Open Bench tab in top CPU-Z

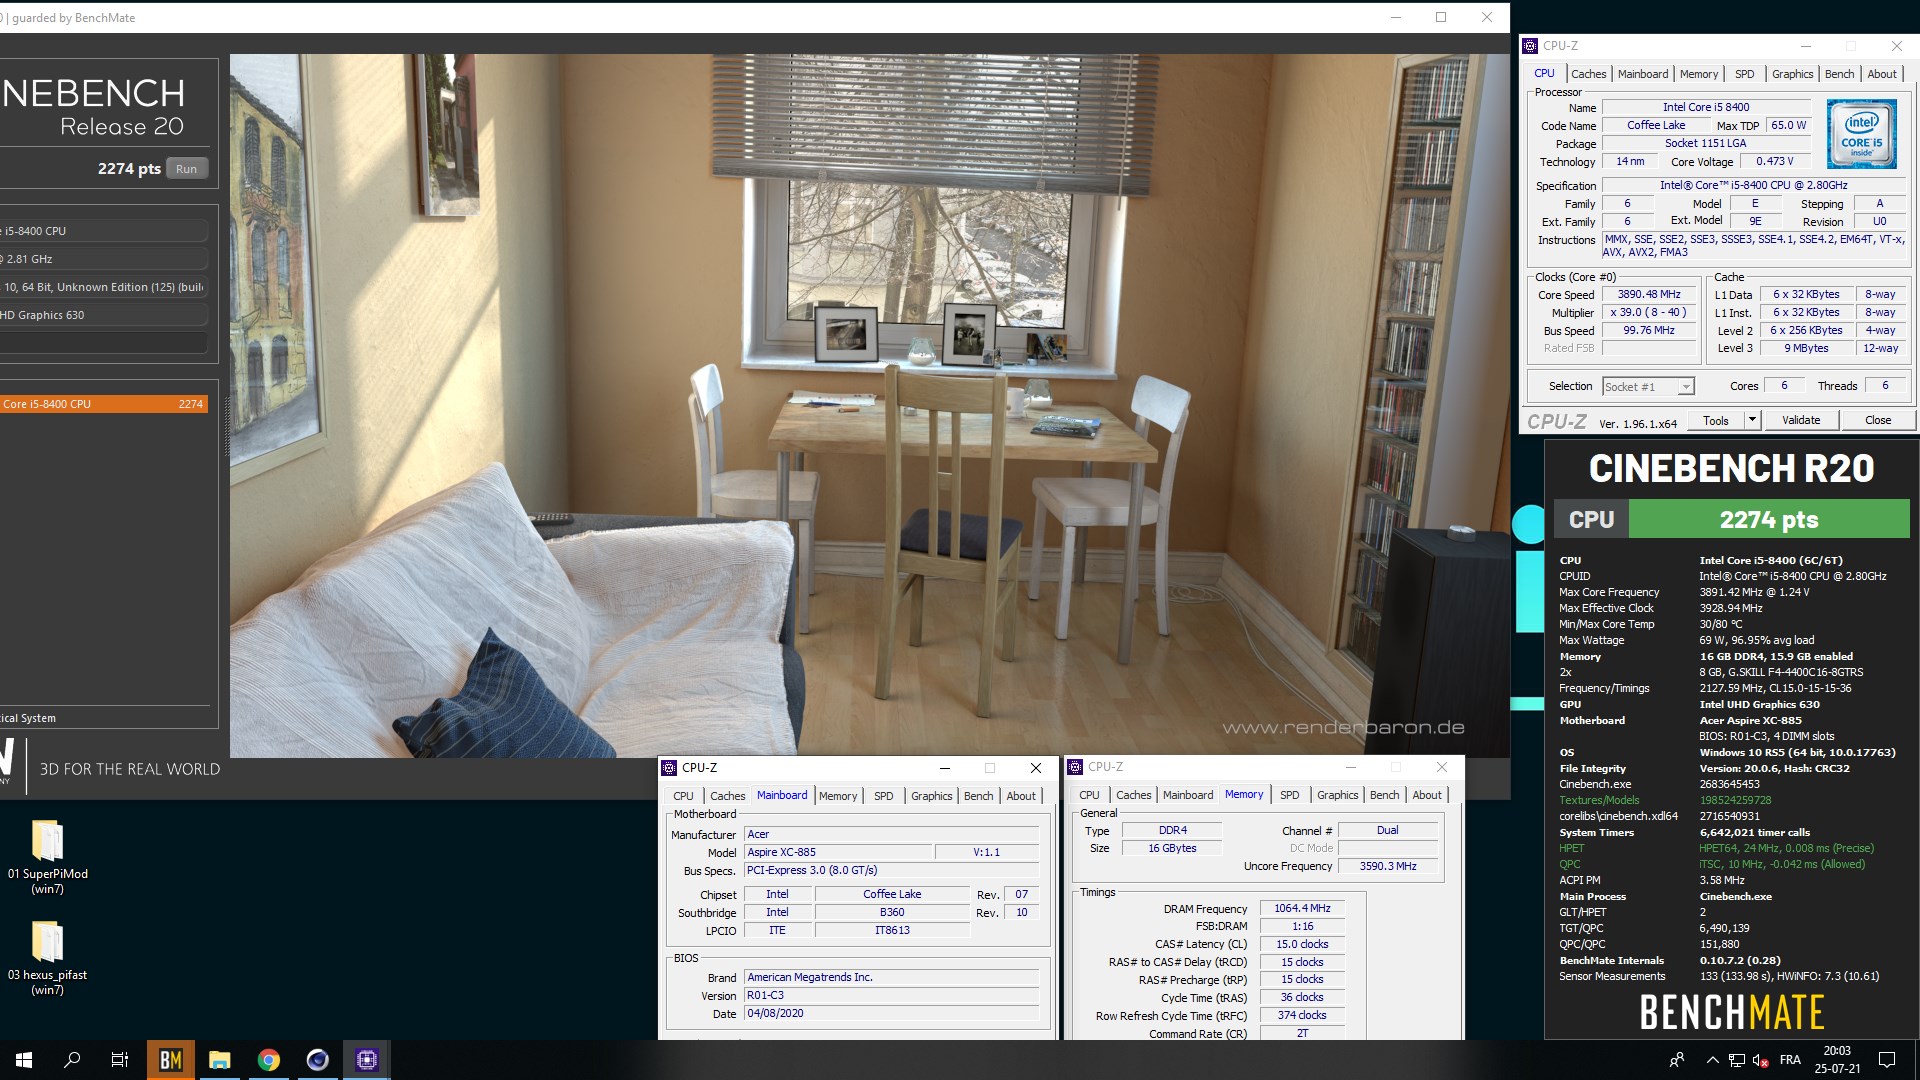(1839, 74)
